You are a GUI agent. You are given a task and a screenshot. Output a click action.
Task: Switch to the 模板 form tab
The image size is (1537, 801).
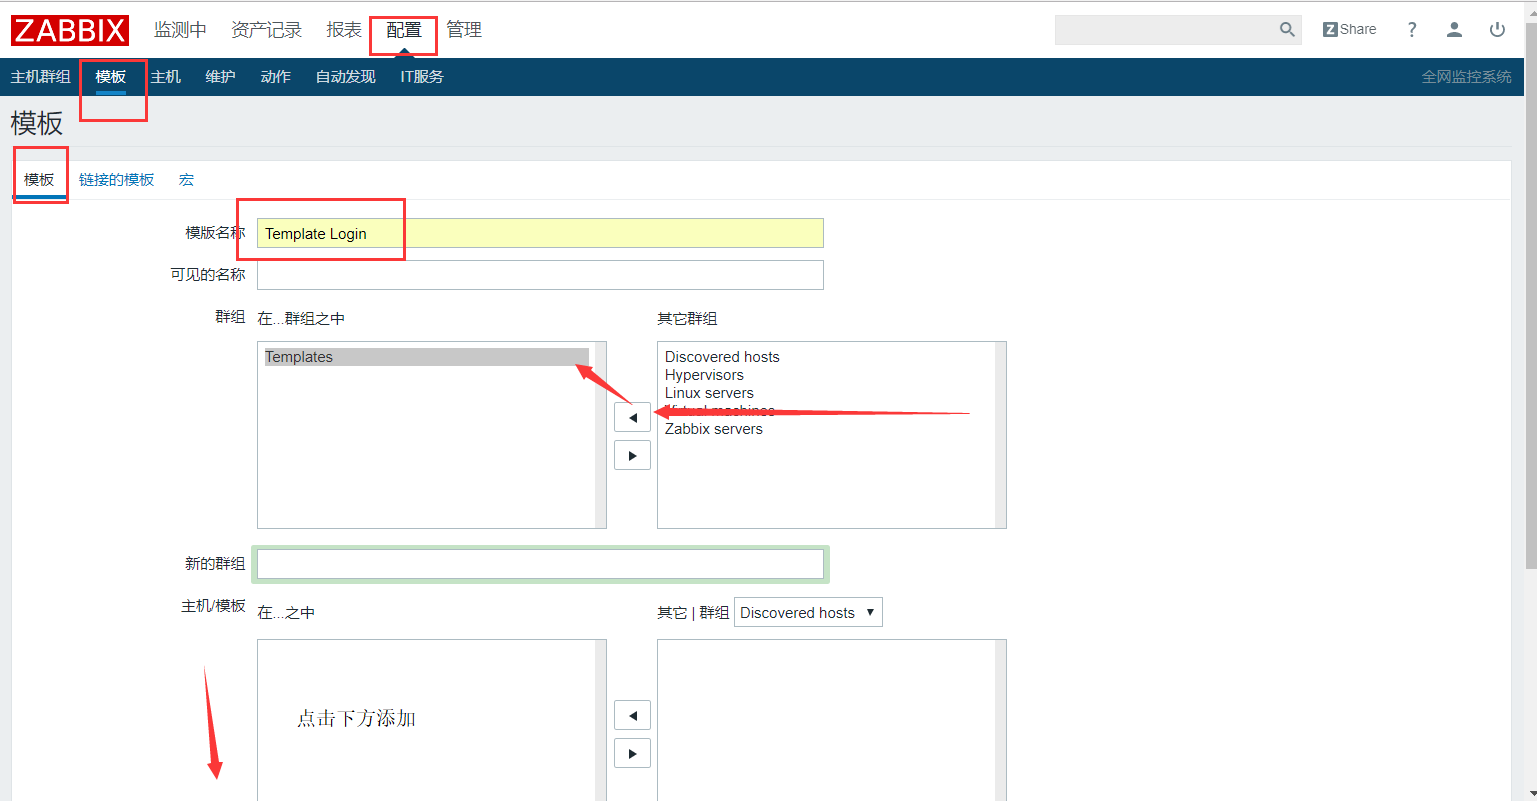click(x=39, y=180)
